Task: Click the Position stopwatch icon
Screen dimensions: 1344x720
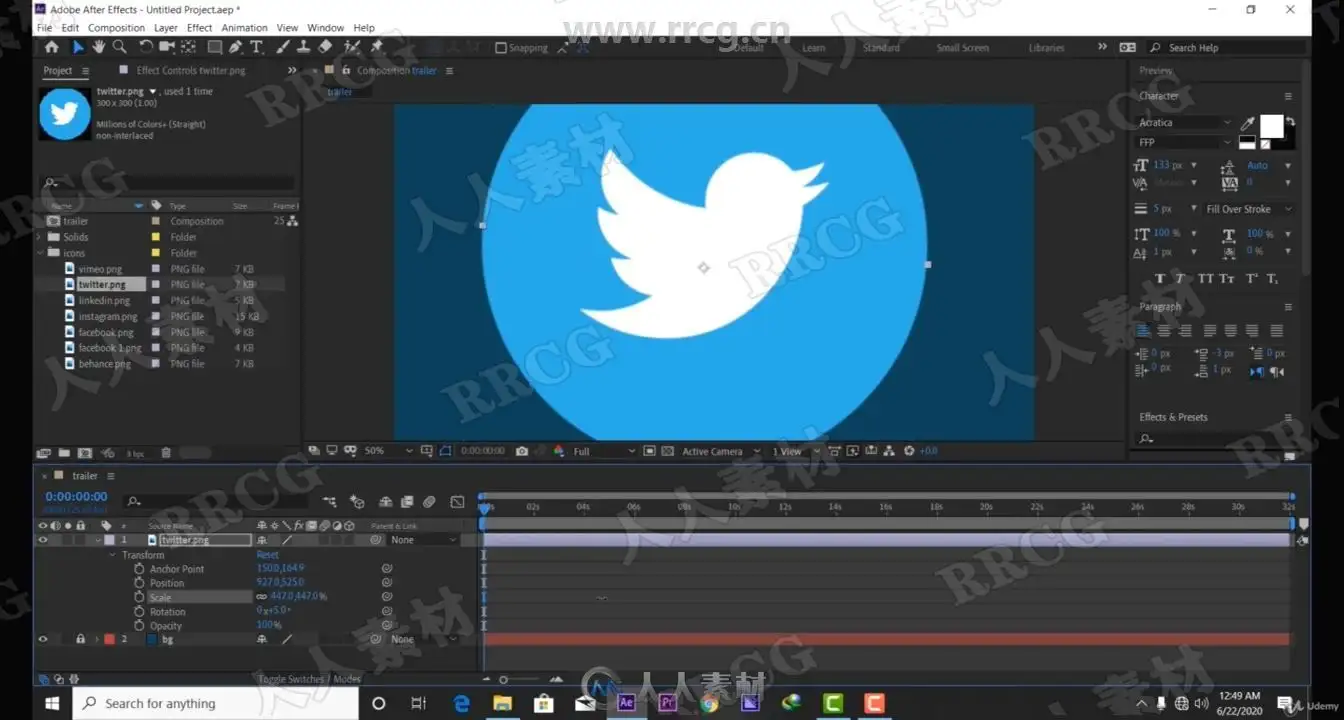Action: pyautogui.click(x=140, y=583)
